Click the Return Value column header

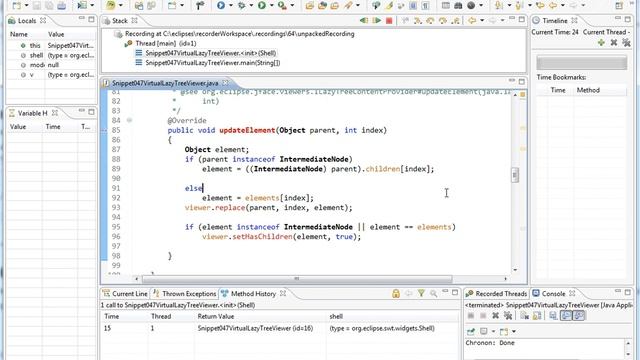click(x=261, y=316)
